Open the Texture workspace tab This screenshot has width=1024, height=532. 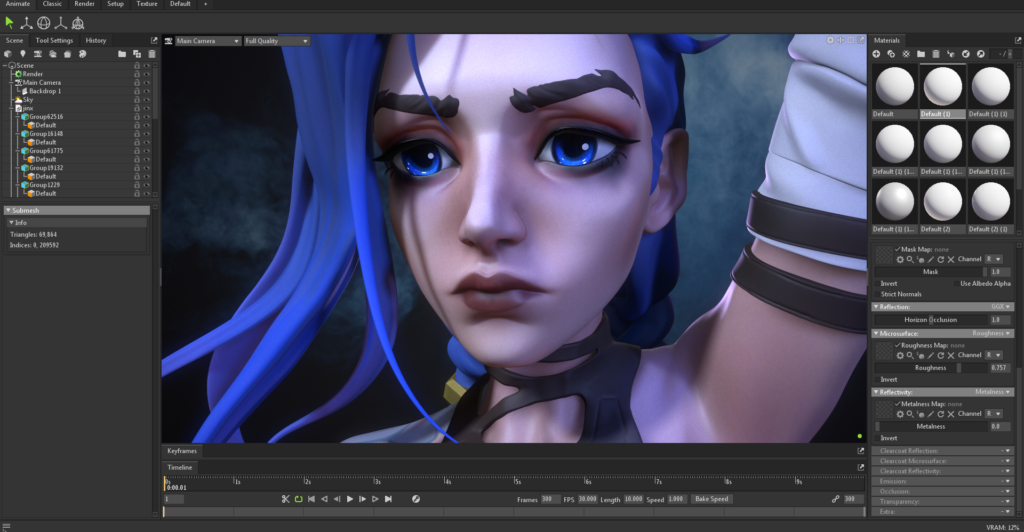point(146,4)
